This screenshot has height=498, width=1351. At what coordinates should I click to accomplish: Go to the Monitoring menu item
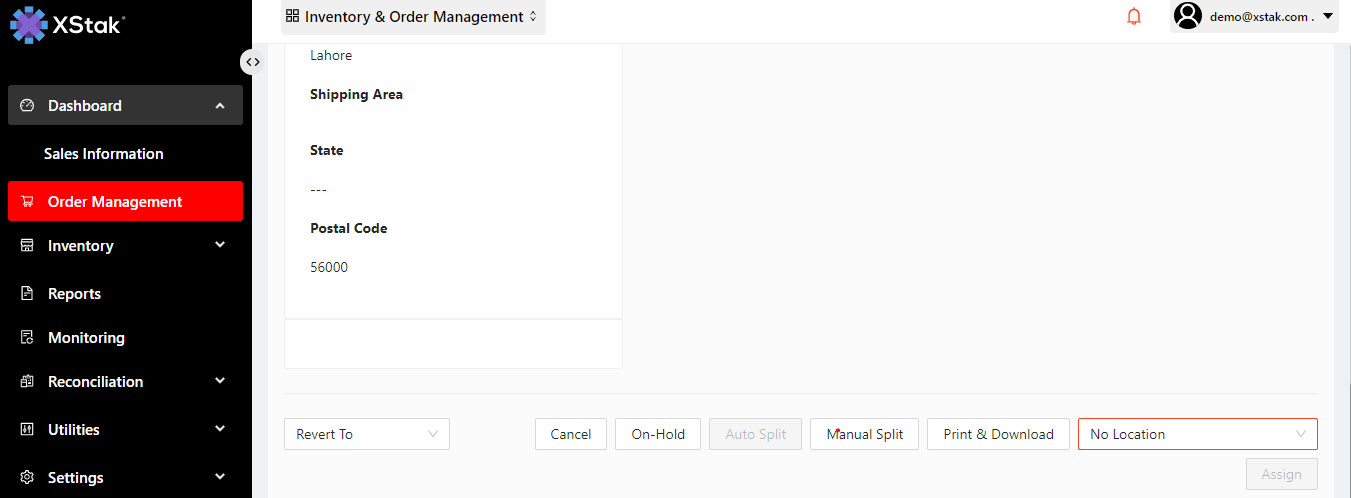tap(86, 338)
